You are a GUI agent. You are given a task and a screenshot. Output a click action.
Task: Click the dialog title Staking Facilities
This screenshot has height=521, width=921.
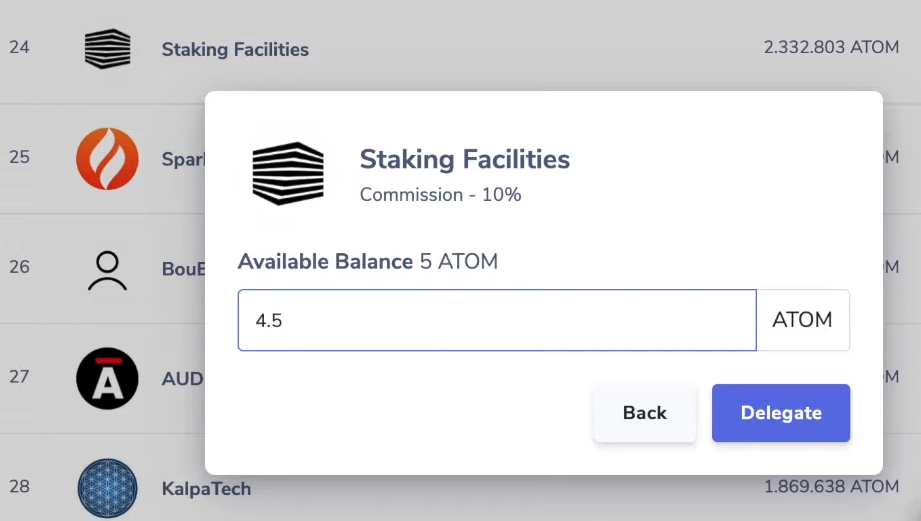(464, 159)
